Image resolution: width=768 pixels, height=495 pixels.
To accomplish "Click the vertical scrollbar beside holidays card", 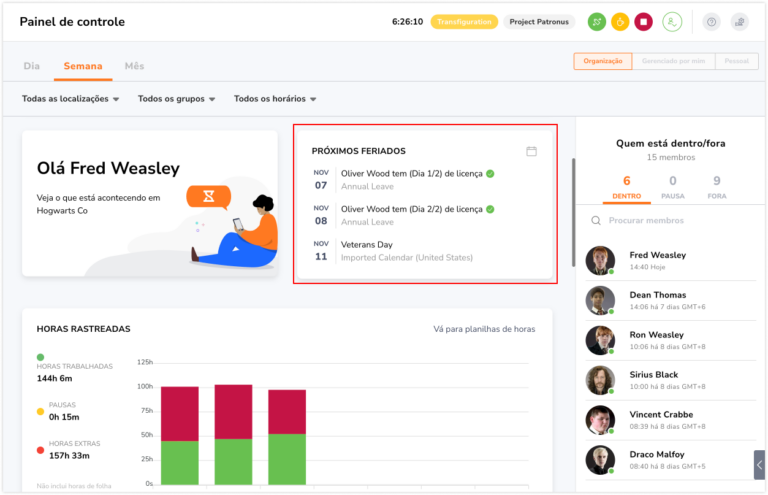I will (x=573, y=212).
